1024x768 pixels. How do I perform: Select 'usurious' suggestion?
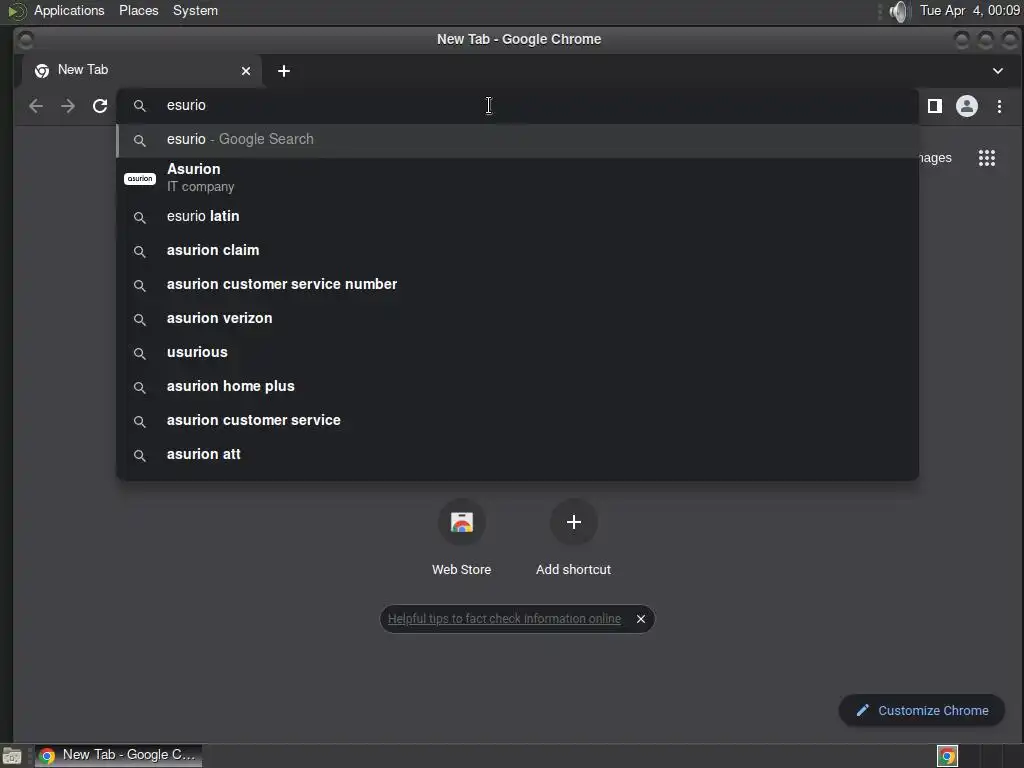tap(517, 352)
